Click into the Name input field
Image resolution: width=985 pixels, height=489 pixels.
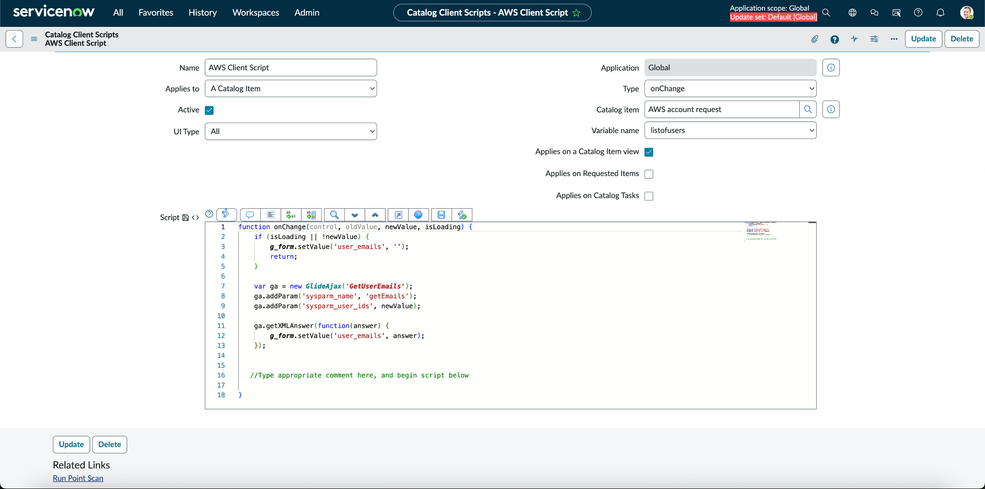(291, 68)
